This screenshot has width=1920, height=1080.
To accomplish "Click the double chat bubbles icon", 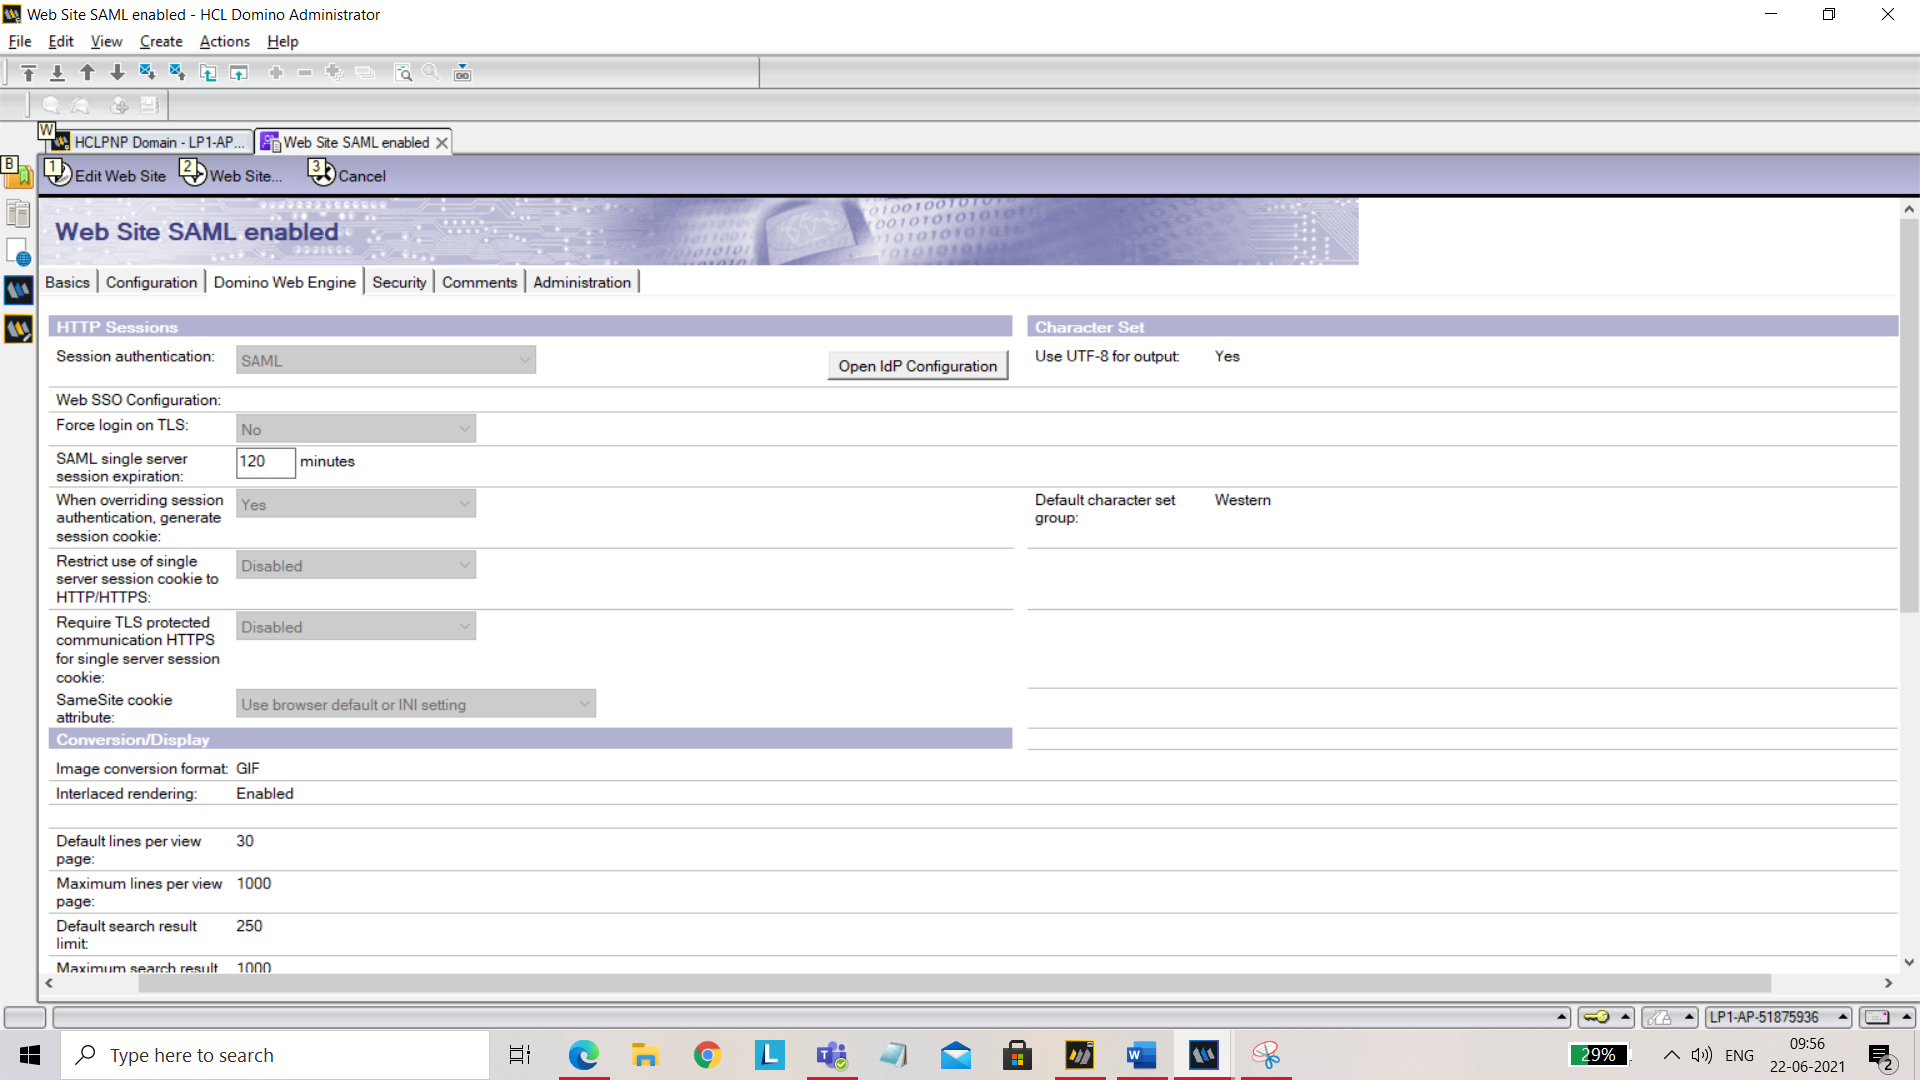I will 80,105.
